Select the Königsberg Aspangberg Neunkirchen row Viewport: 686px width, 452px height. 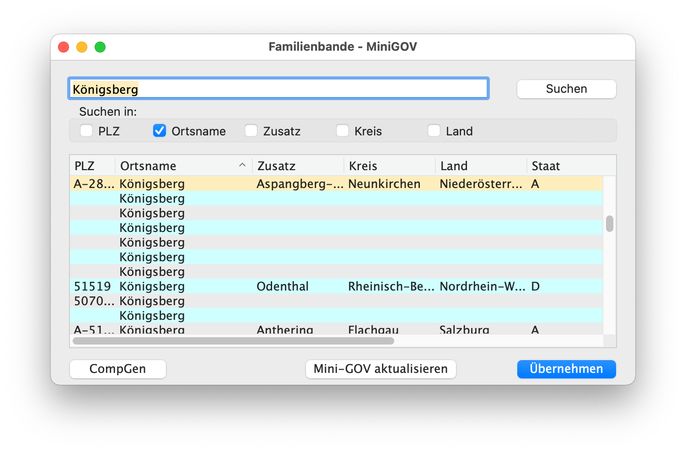[300, 184]
